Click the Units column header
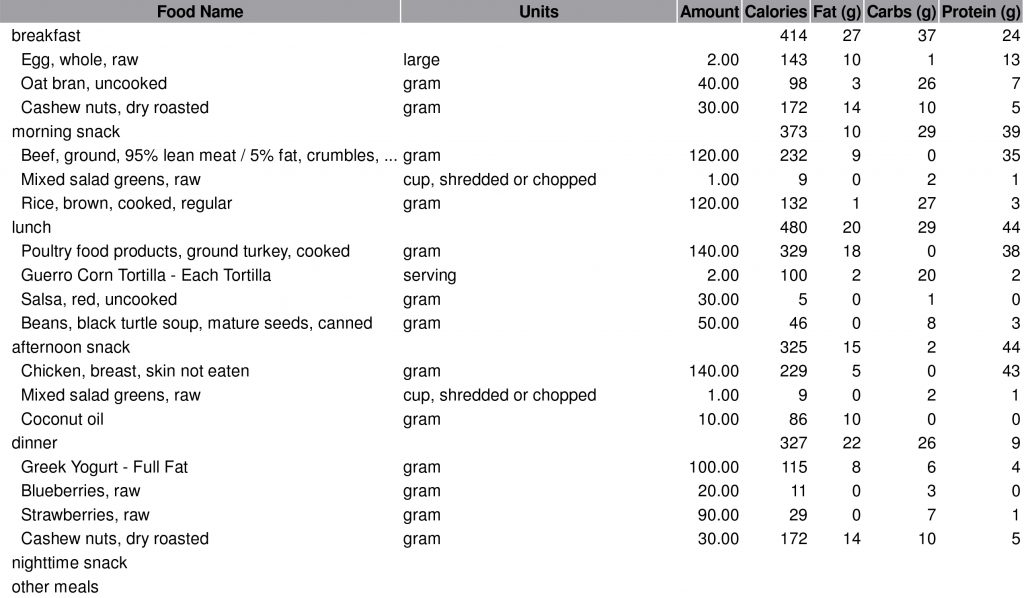1024x598 pixels. [x=539, y=12]
